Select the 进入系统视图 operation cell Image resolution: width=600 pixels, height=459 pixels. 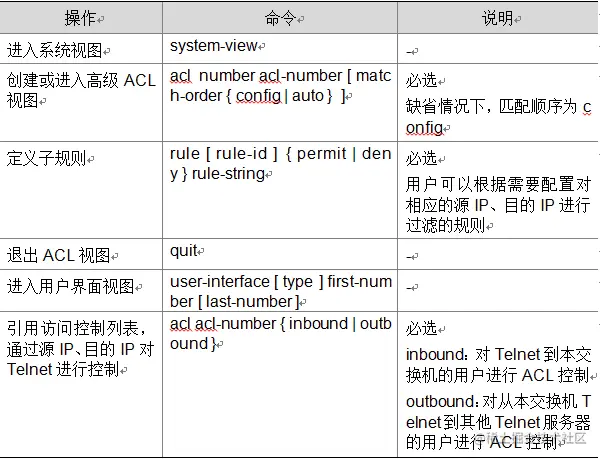click(59, 48)
